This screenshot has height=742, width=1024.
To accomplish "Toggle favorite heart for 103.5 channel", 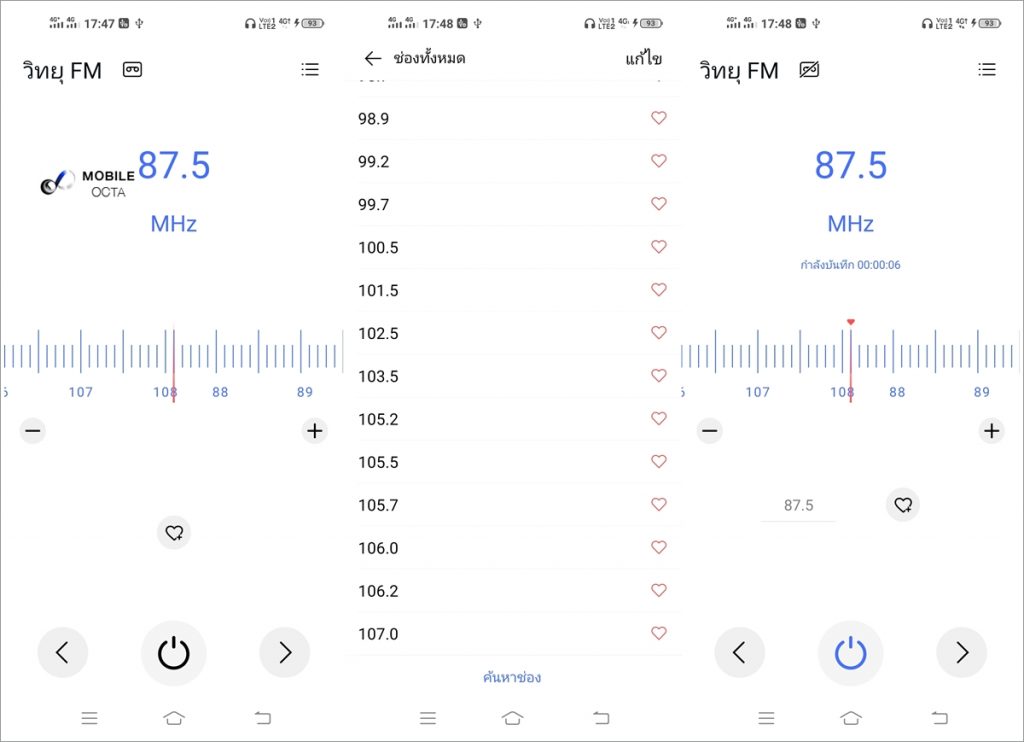I will pyautogui.click(x=658, y=376).
